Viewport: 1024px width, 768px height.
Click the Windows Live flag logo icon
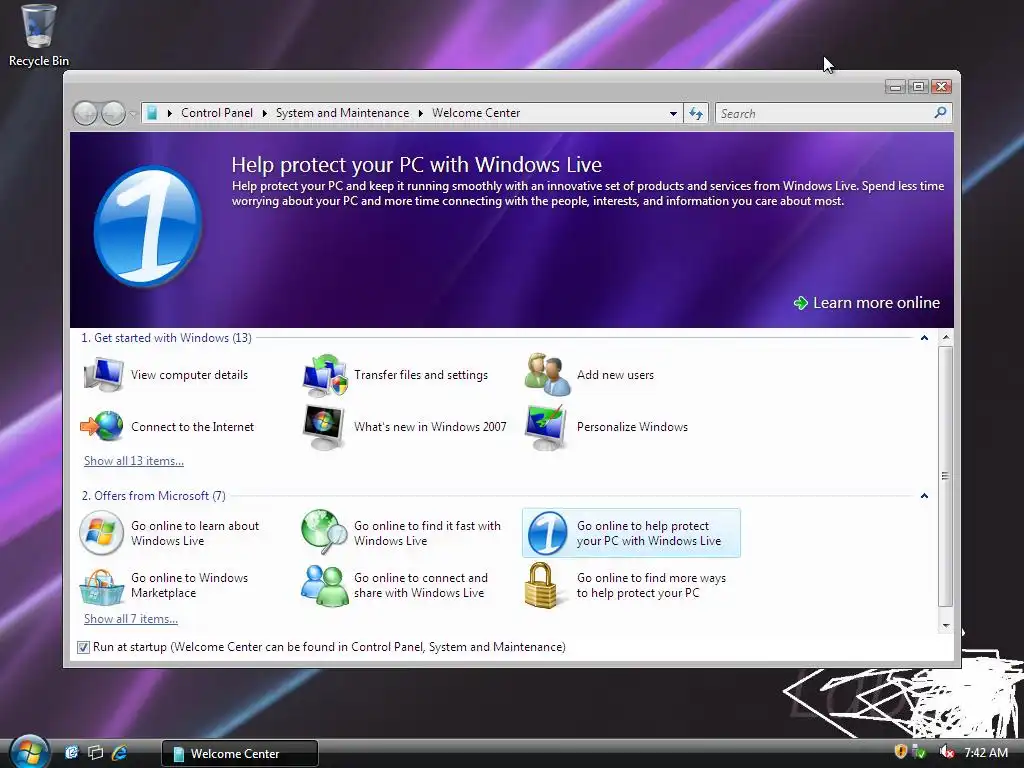101,533
